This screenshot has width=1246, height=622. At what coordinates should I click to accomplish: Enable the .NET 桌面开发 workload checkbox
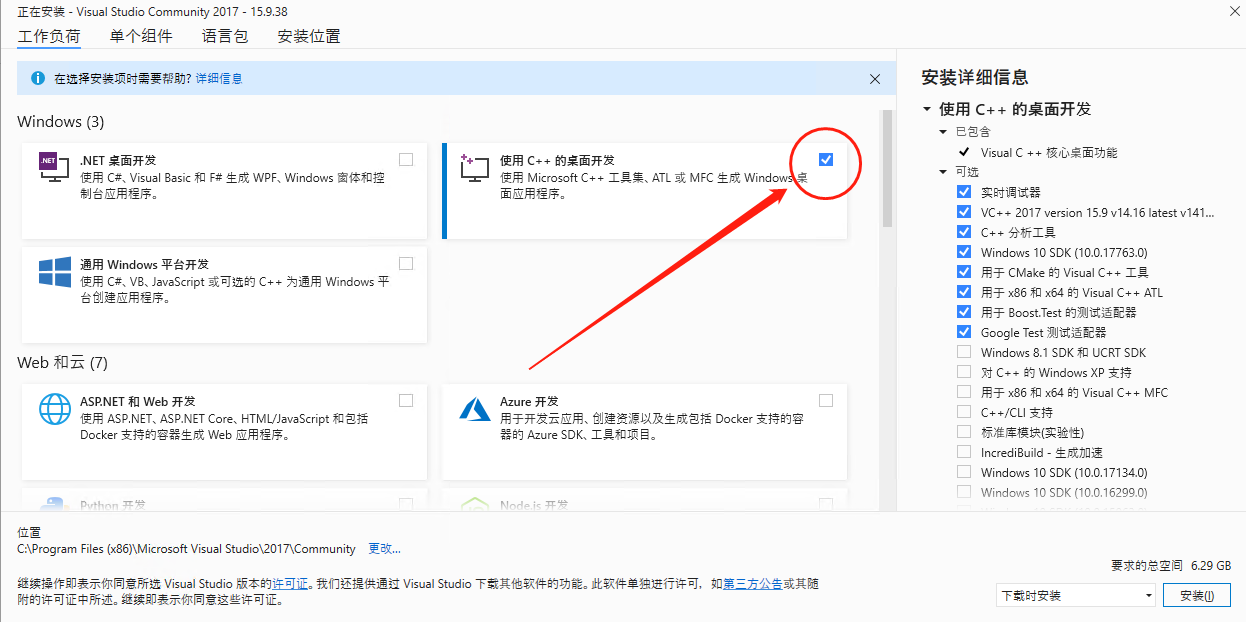406,160
